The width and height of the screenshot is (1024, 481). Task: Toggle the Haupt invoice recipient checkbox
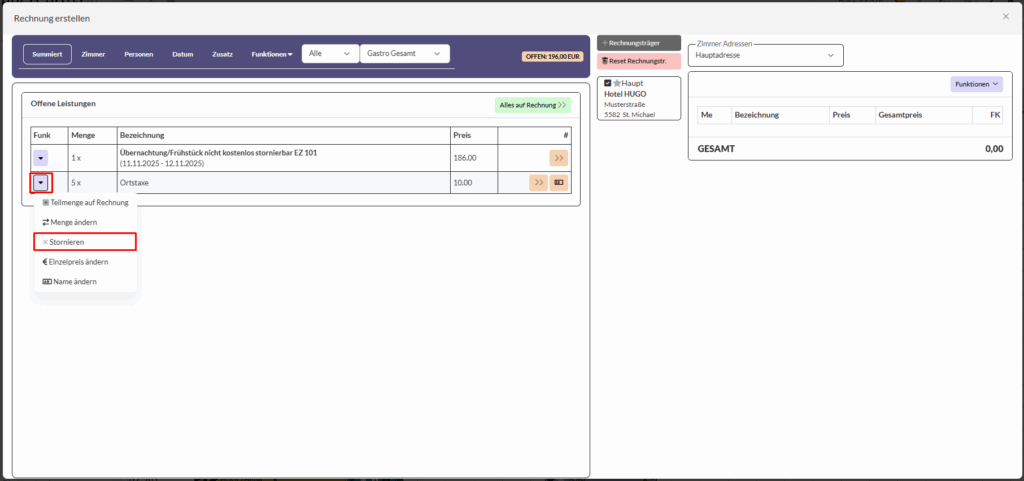[608, 83]
